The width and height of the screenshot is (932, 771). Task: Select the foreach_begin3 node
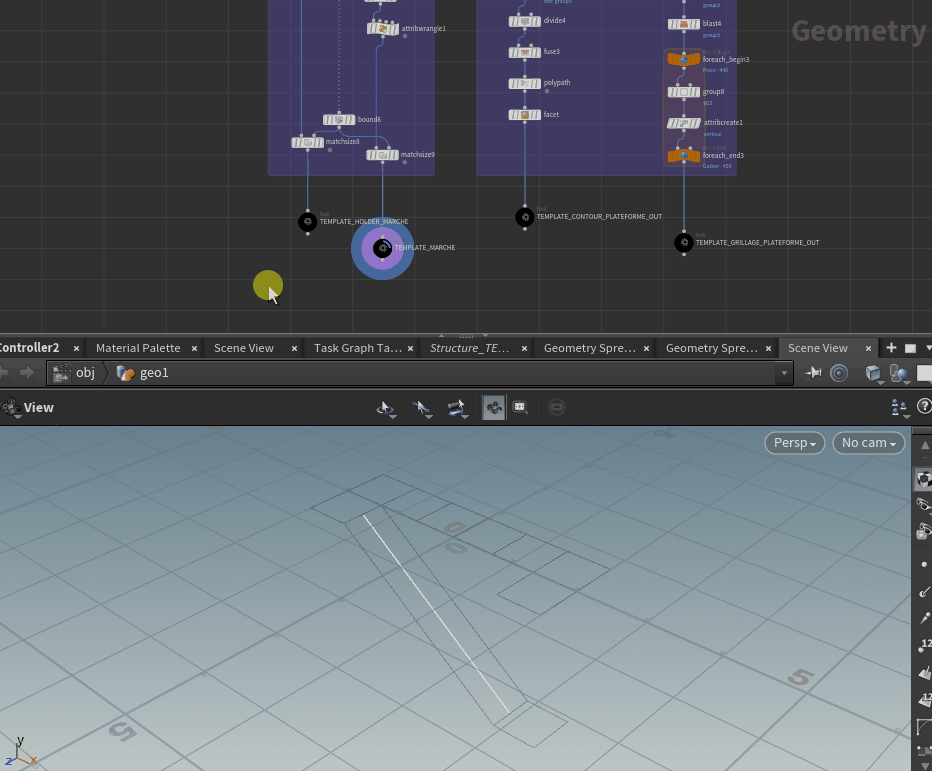pyautogui.click(x=684, y=60)
